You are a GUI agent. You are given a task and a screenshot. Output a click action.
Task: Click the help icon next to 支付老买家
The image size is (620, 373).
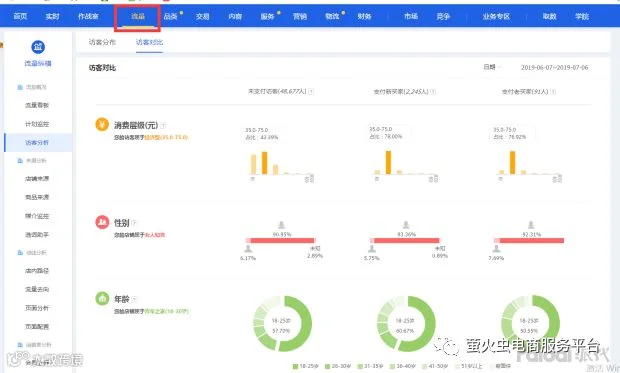point(553,92)
